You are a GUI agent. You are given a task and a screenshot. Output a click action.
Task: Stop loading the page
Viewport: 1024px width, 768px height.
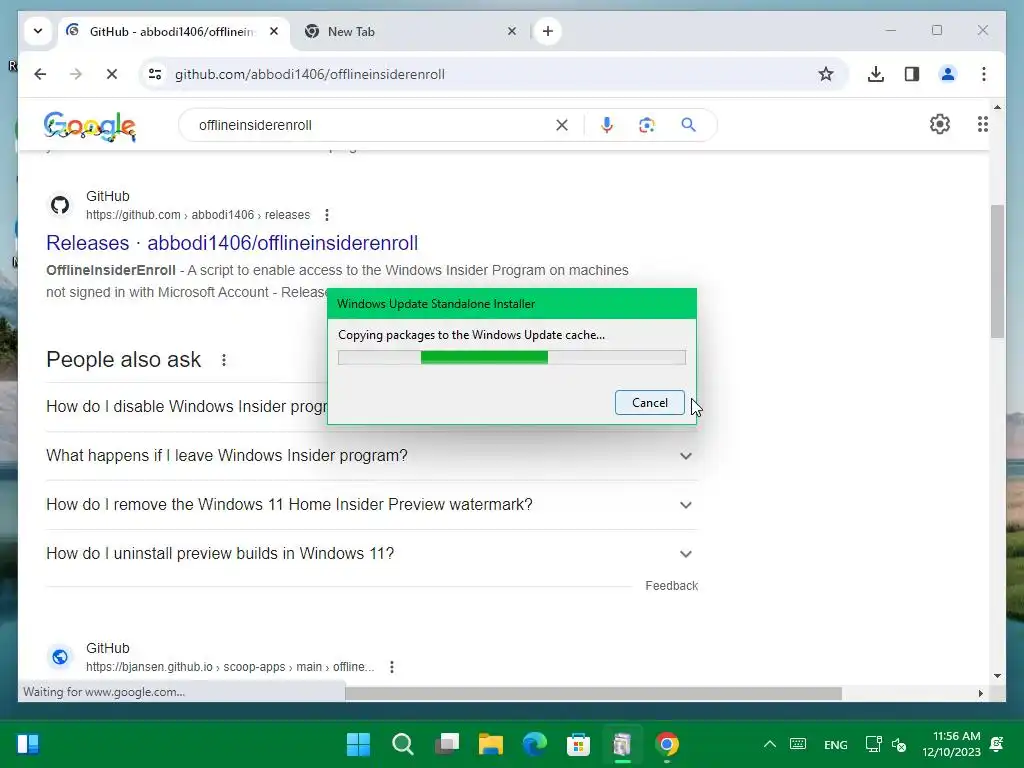click(112, 74)
